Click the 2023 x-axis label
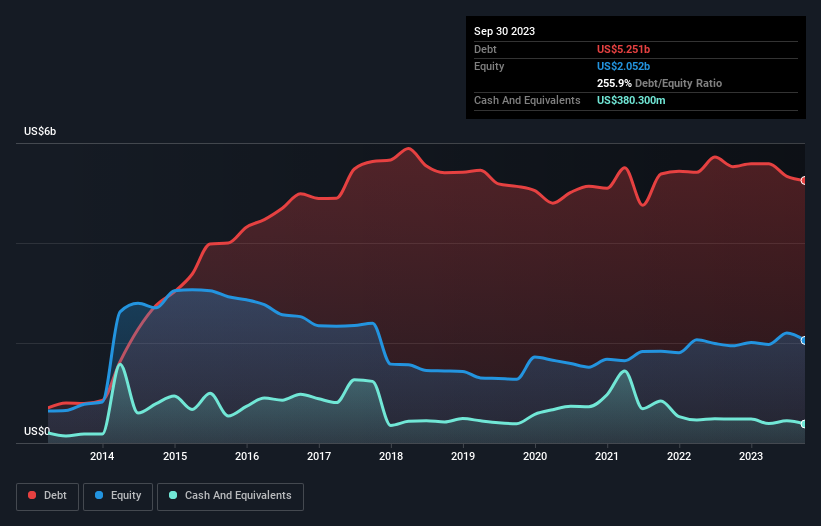The width and height of the screenshot is (821, 526). pos(751,456)
